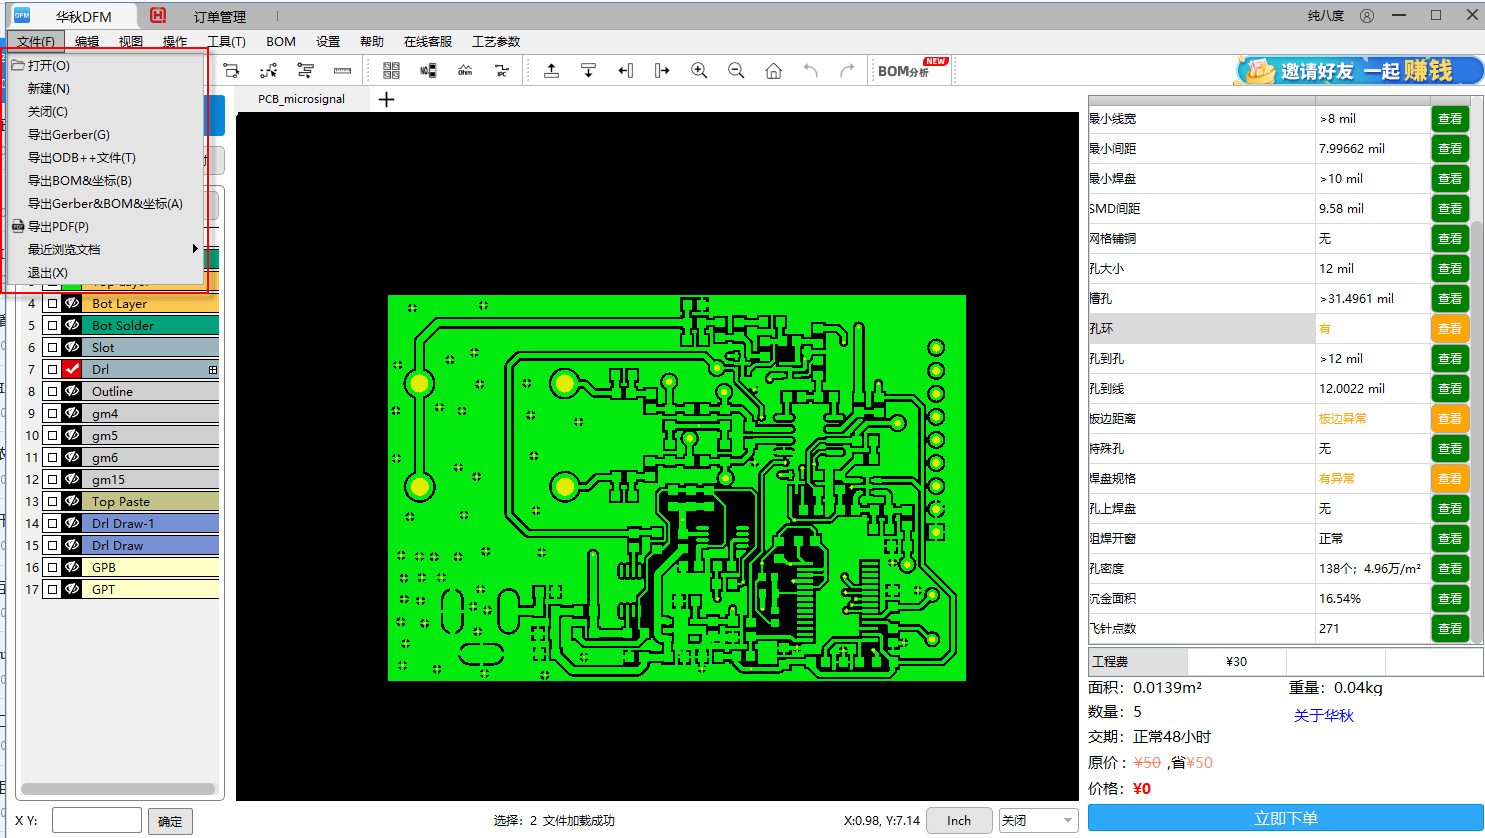The width and height of the screenshot is (1485, 838).
Task: Choose 导出Gerber(G) from the menu
Action: tap(105, 134)
